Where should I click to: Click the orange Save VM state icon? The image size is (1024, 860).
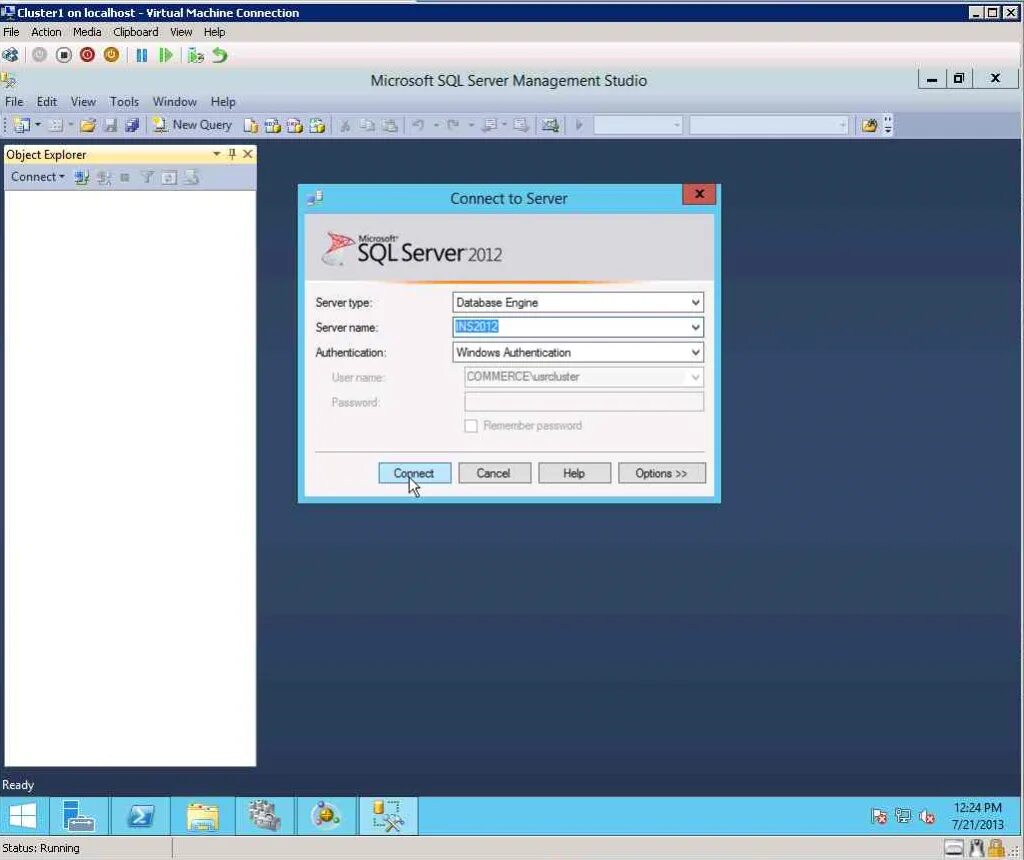[x=112, y=56]
